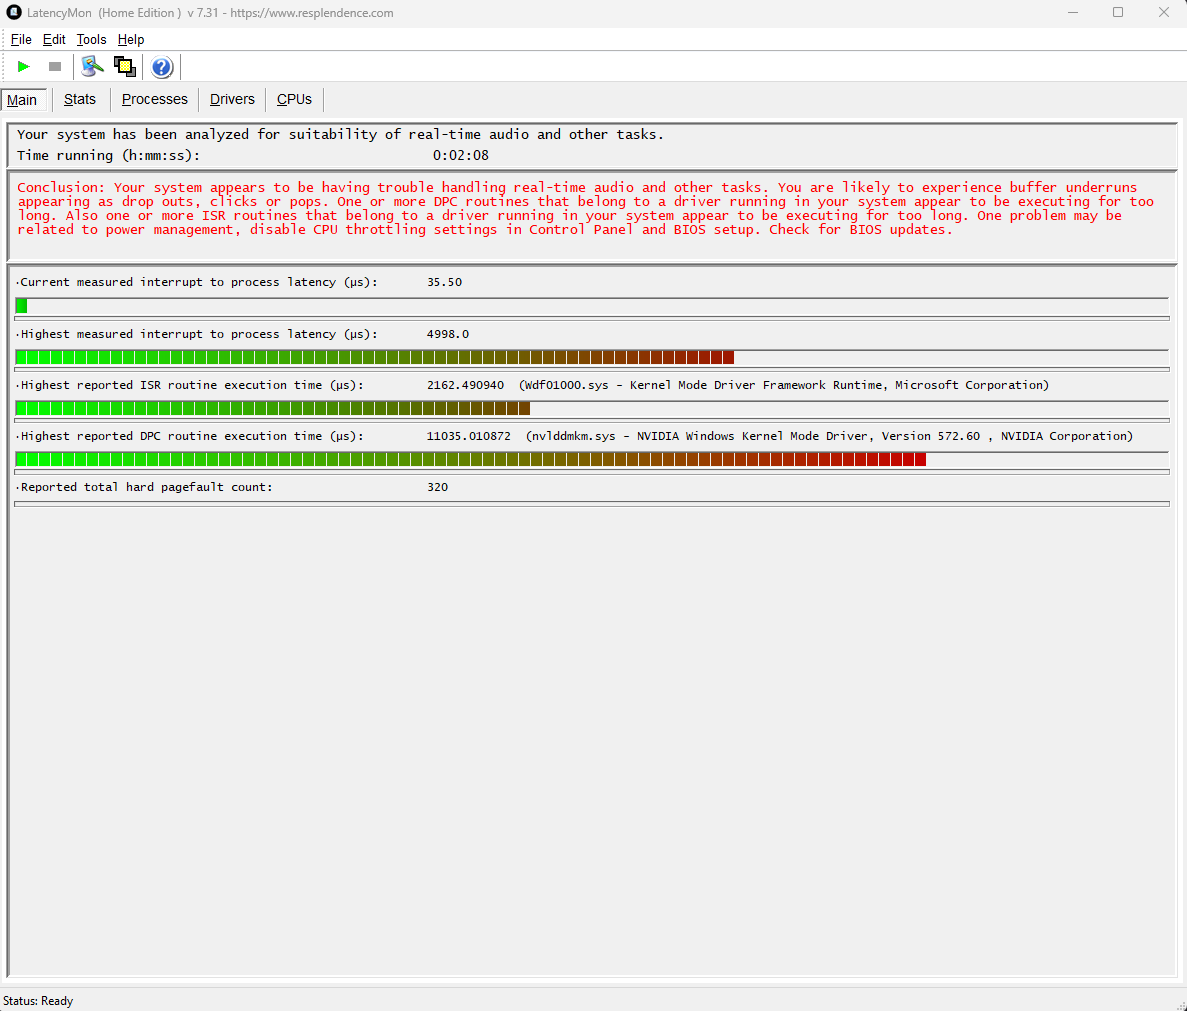Open the Tools menu
The width and height of the screenshot is (1187, 1011).
click(x=91, y=39)
